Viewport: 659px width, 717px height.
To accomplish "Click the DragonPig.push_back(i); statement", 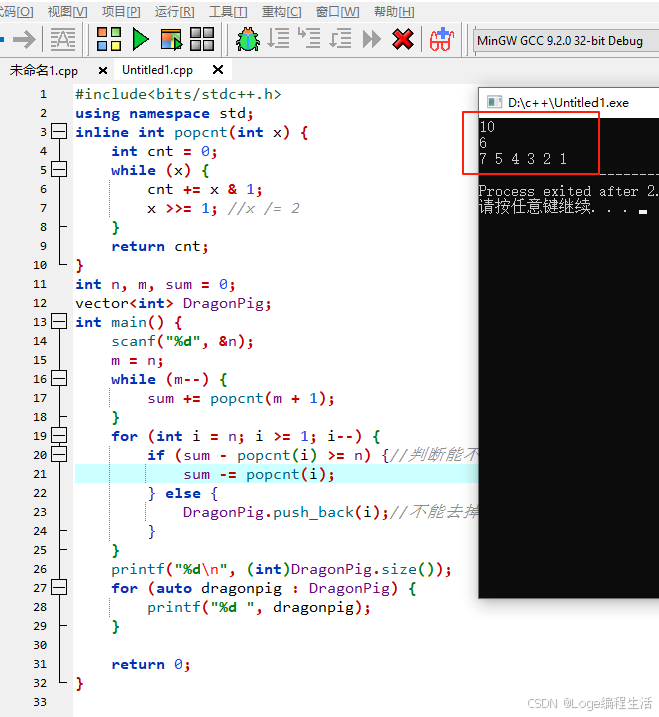I will pos(286,512).
